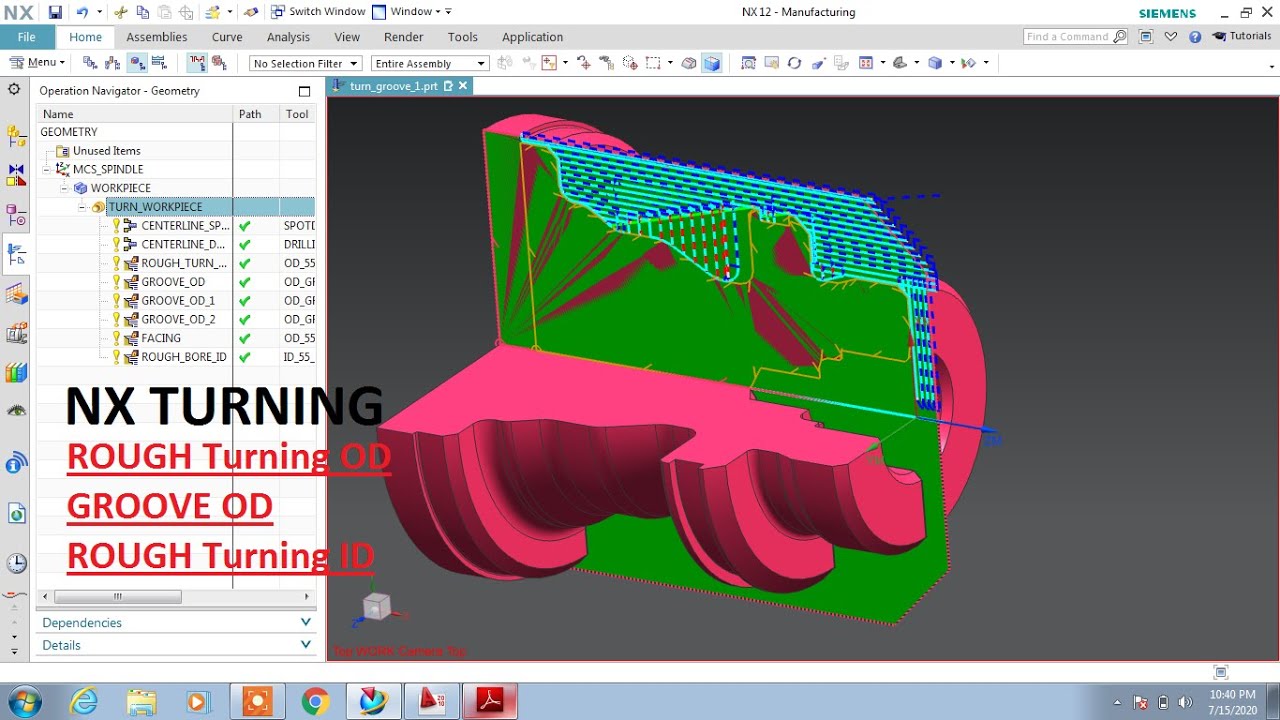
Task: Switch to the Analysis ribbon tab
Action: click(288, 37)
